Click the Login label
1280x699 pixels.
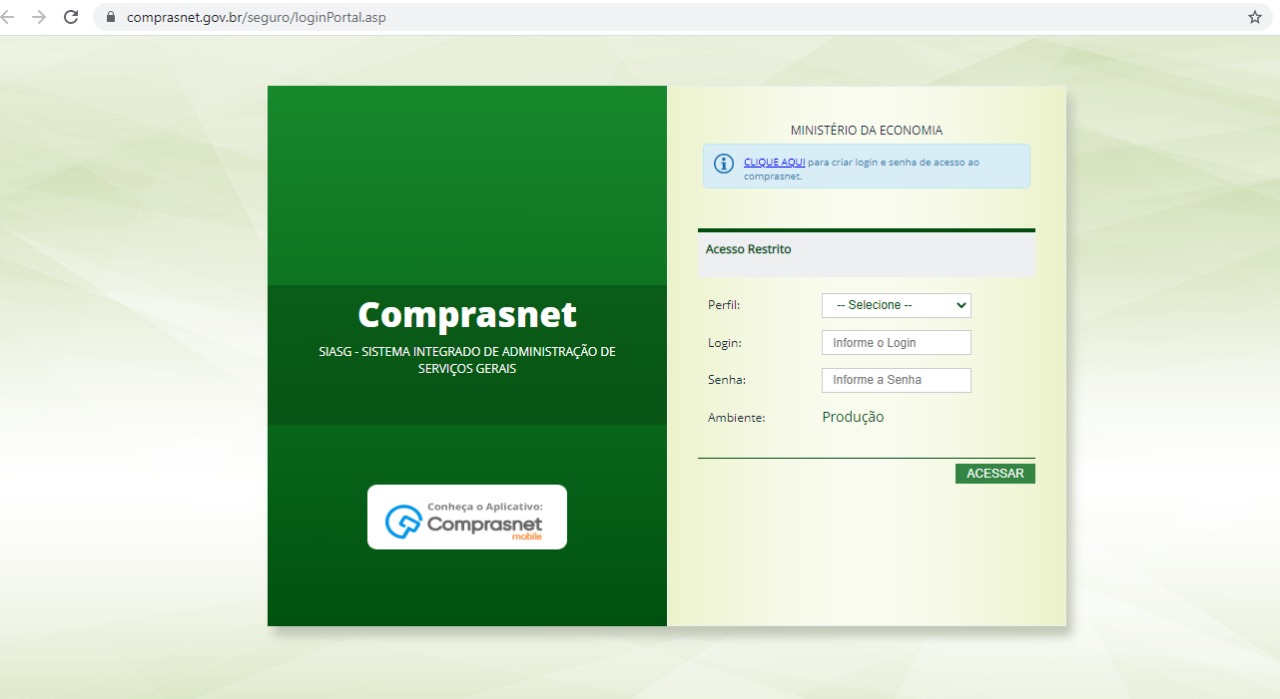coord(725,343)
